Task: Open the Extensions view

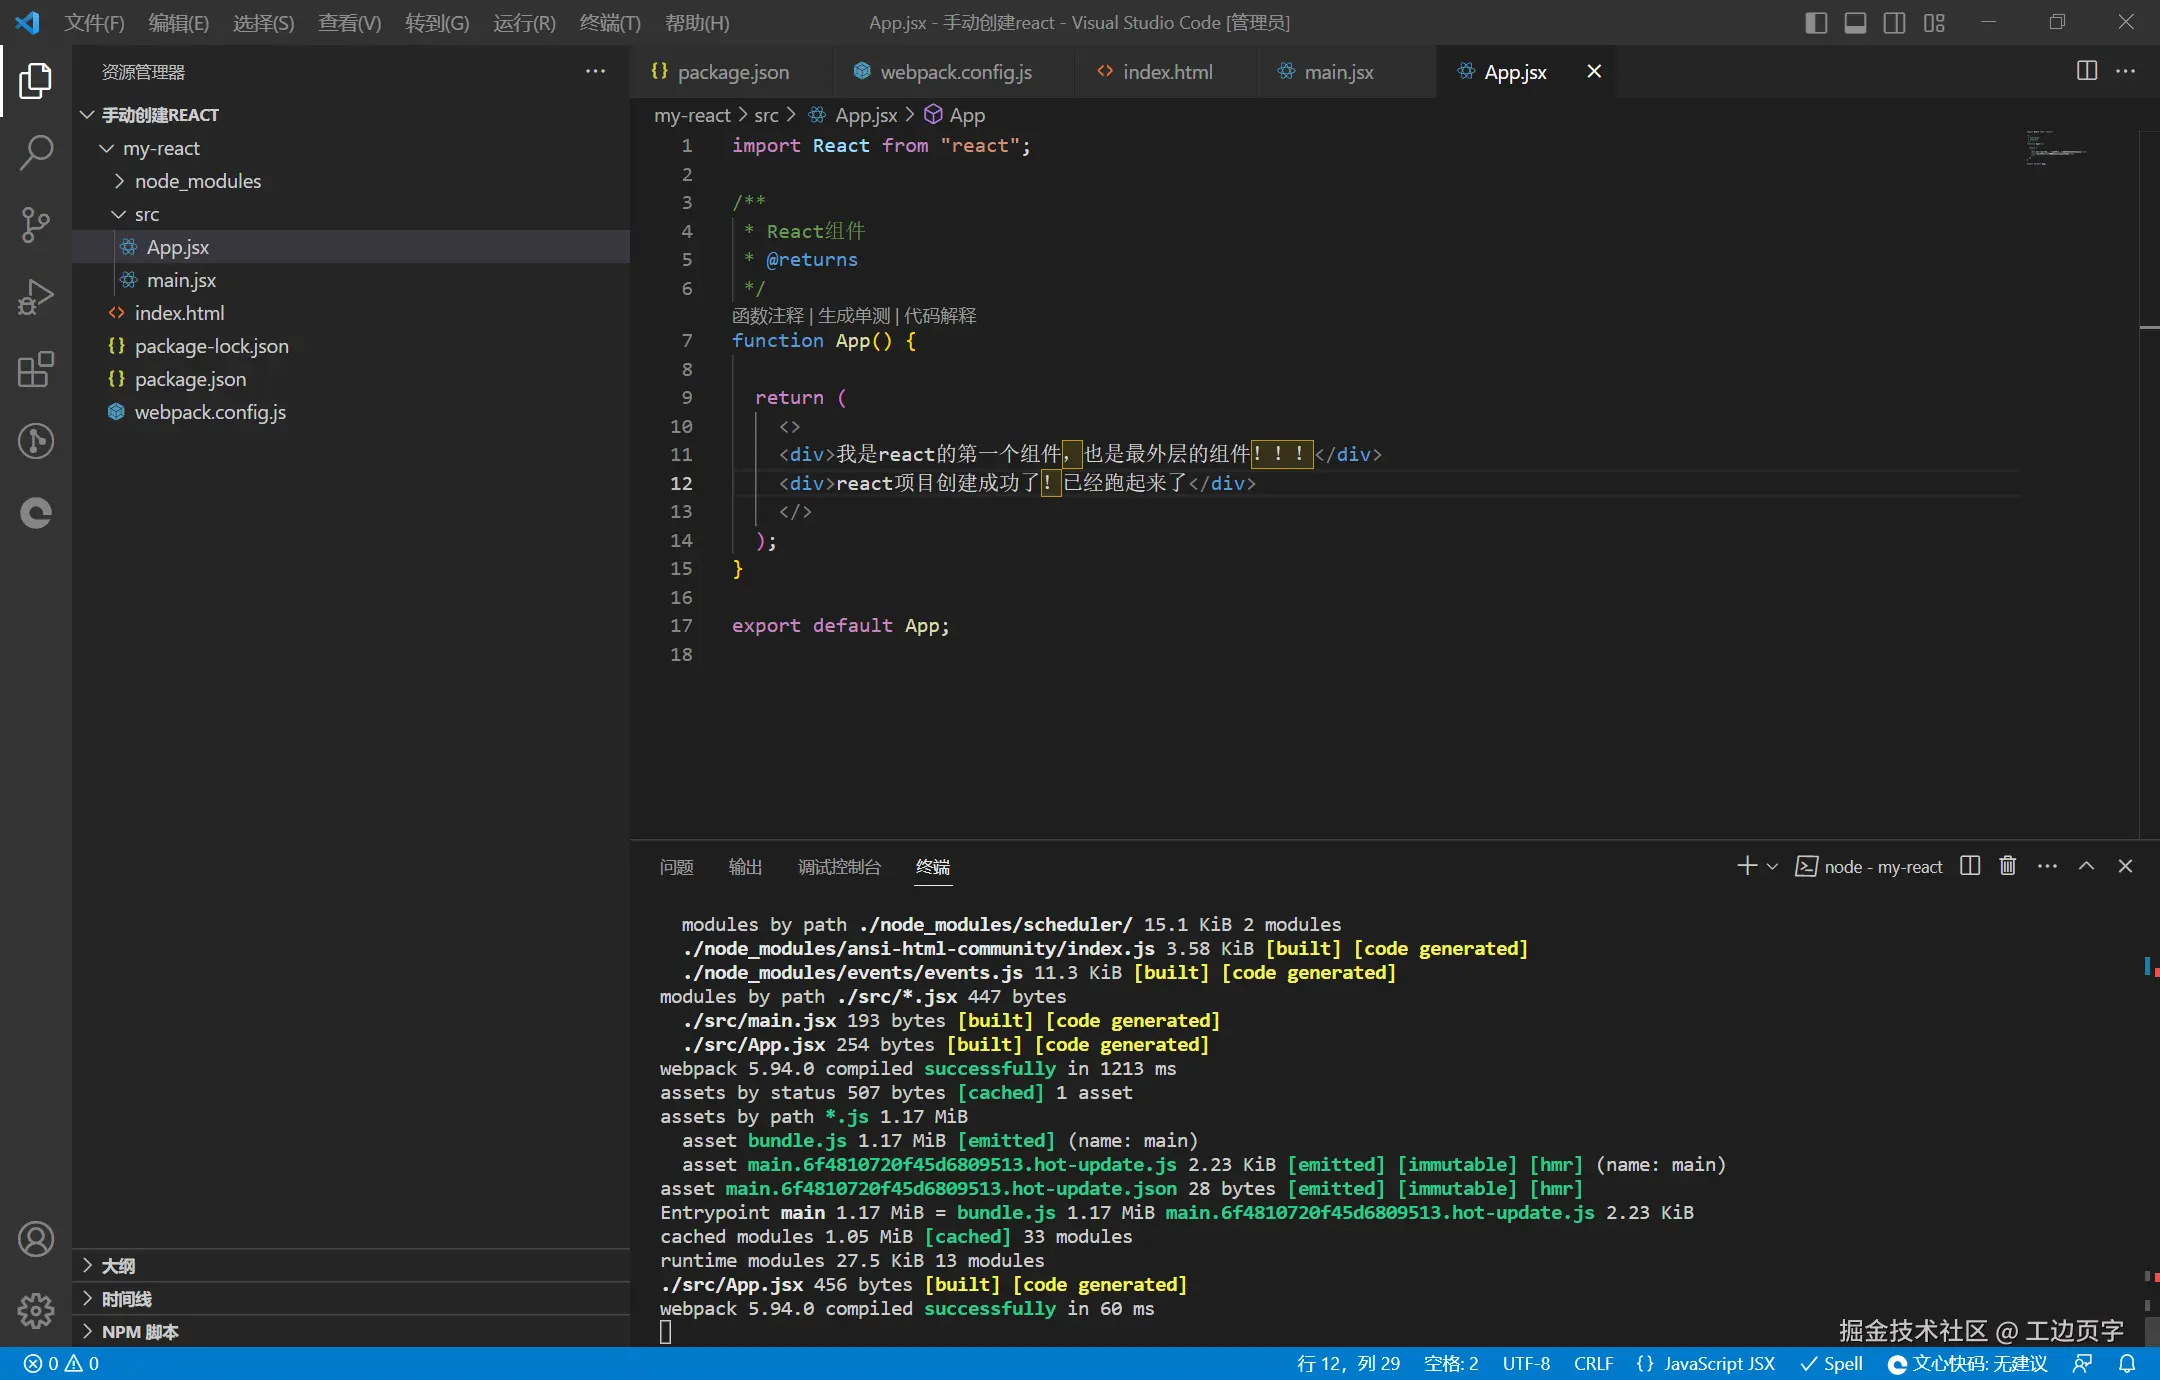Action: pyautogui.click(x=36, y=369)
